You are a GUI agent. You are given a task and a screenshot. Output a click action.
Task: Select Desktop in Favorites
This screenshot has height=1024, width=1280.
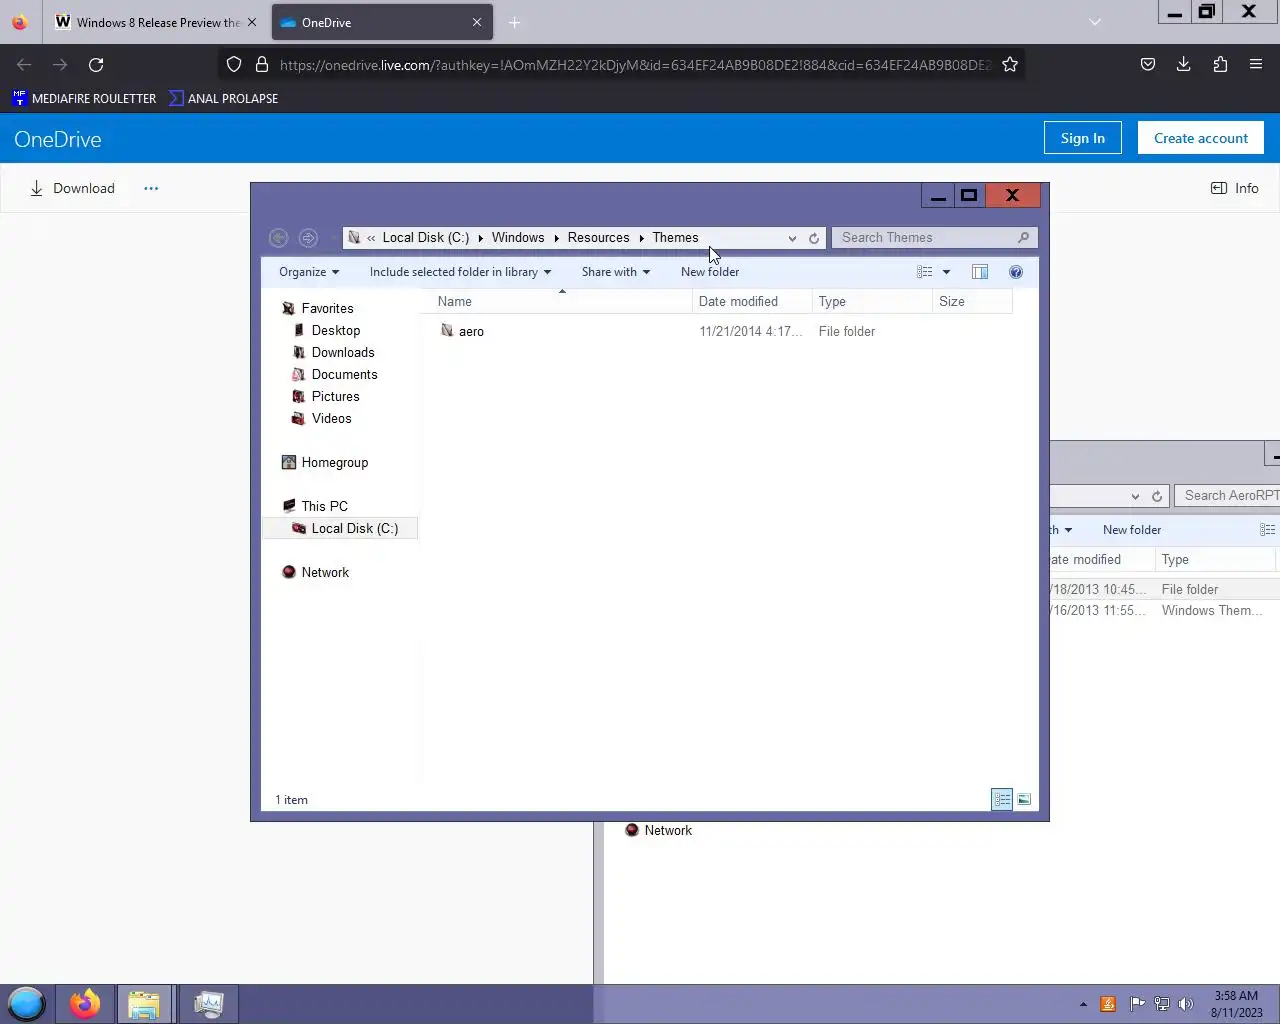click(x=336, y=330)
